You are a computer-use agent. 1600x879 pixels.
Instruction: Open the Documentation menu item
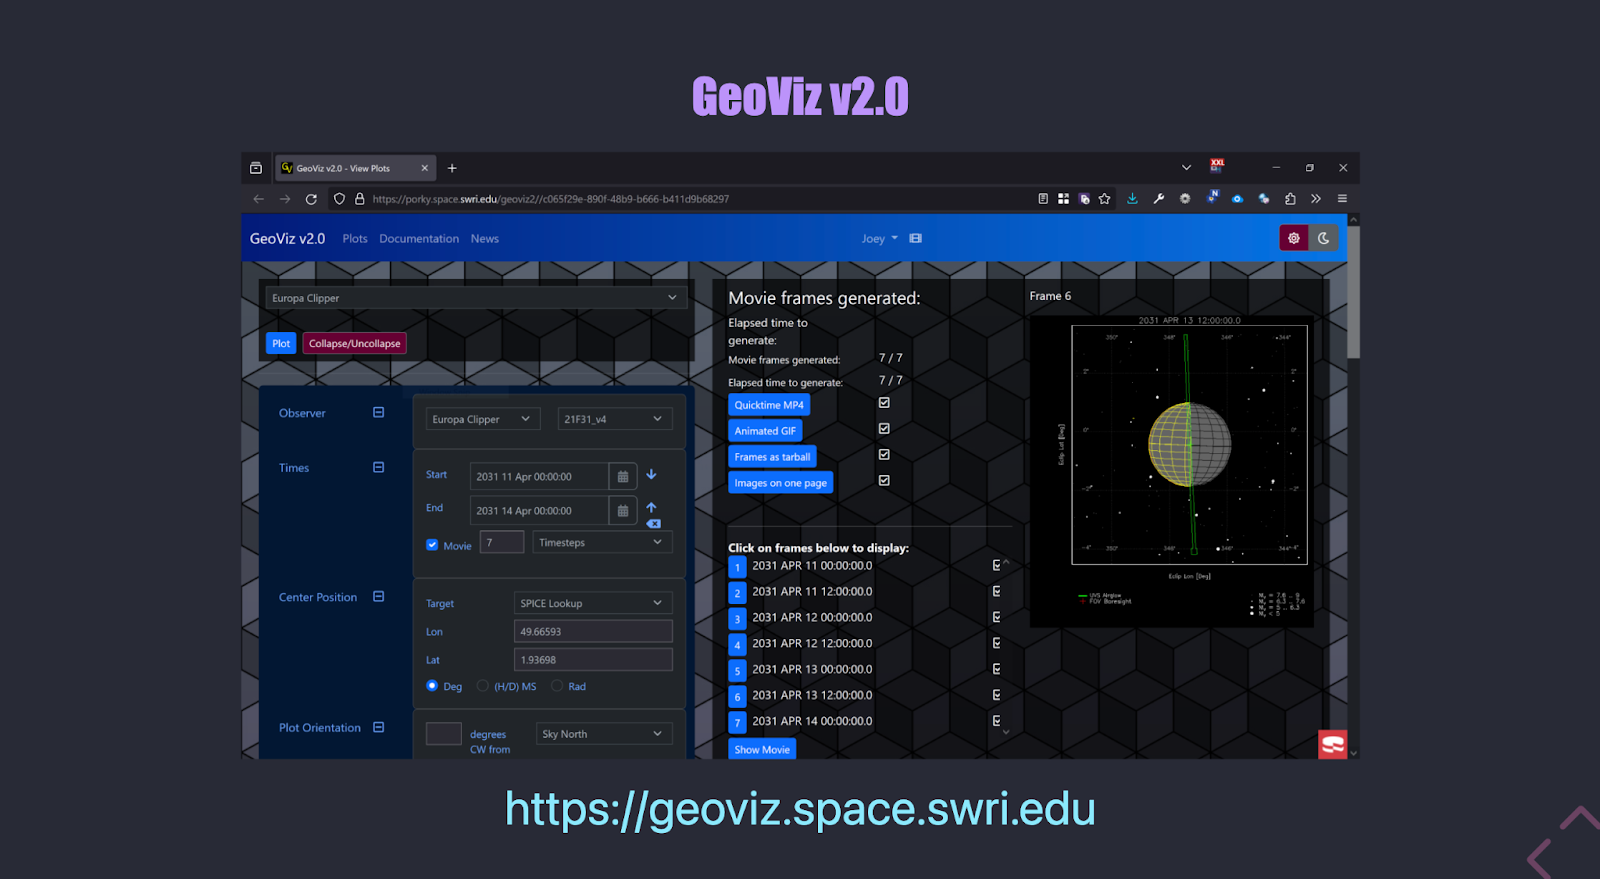coord(419,239)
